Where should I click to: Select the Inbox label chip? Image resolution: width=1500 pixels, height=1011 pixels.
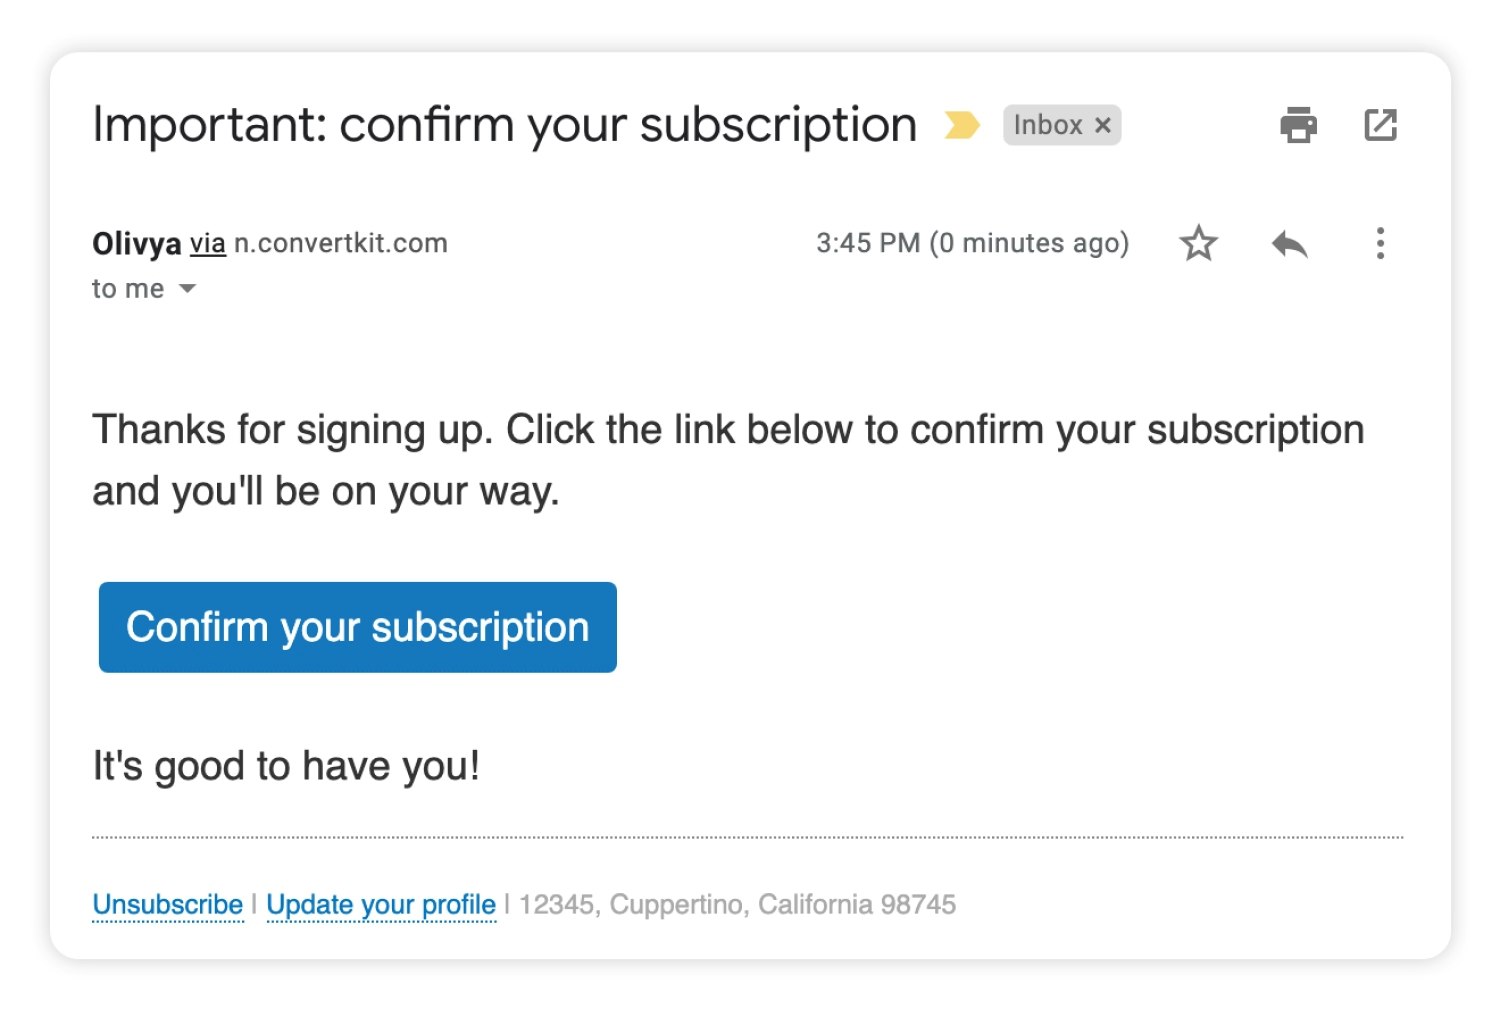[x=1047, y=125]
